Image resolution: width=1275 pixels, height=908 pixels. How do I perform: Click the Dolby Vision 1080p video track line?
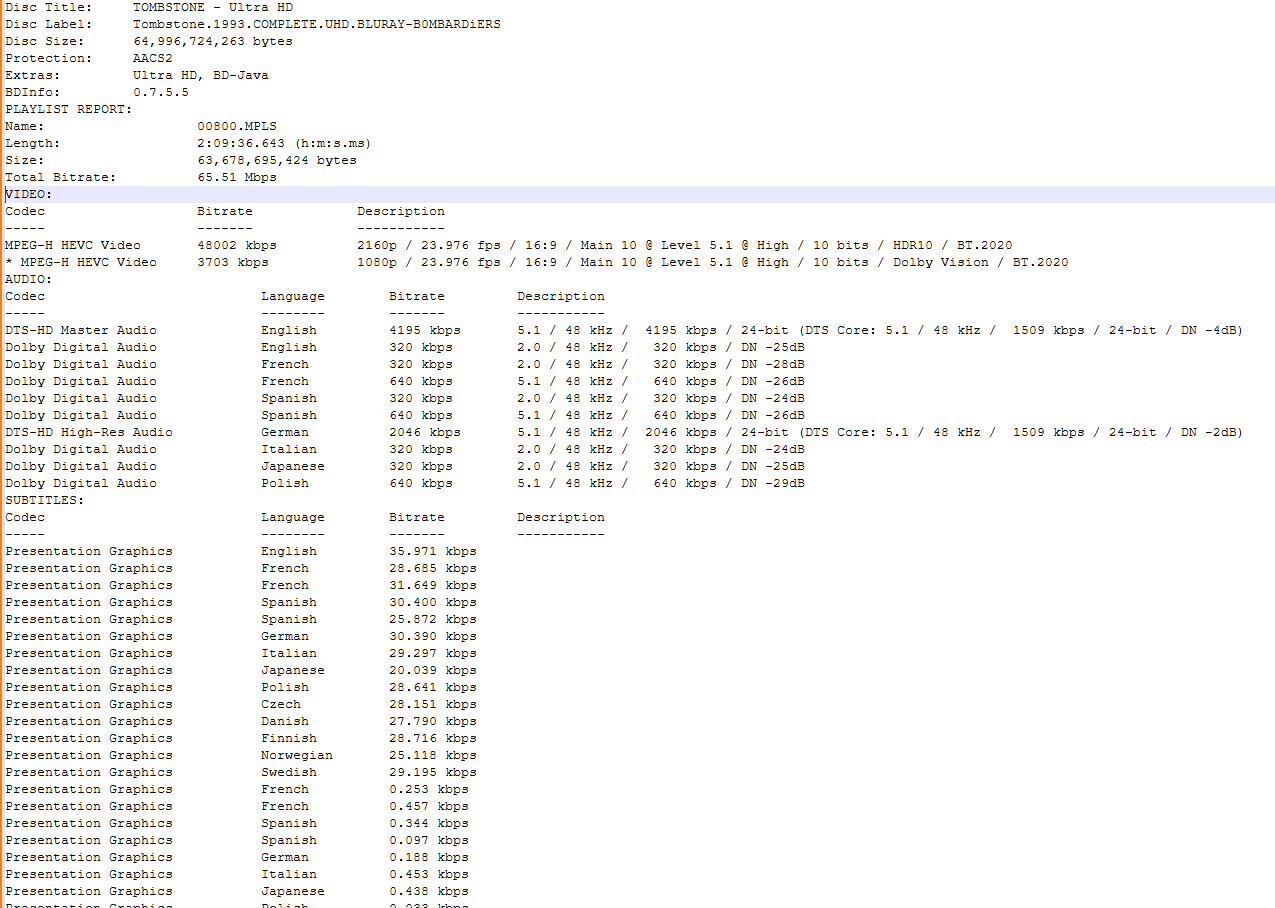tap(400, 261)
